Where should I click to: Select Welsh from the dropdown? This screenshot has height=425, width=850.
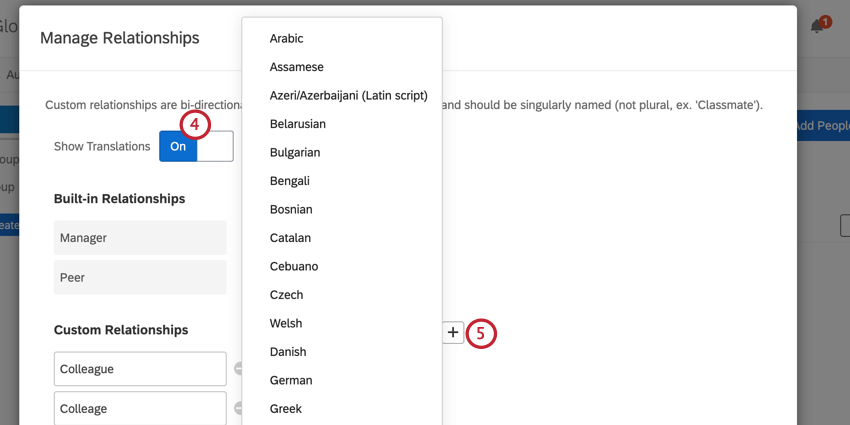tap(286, 323)
